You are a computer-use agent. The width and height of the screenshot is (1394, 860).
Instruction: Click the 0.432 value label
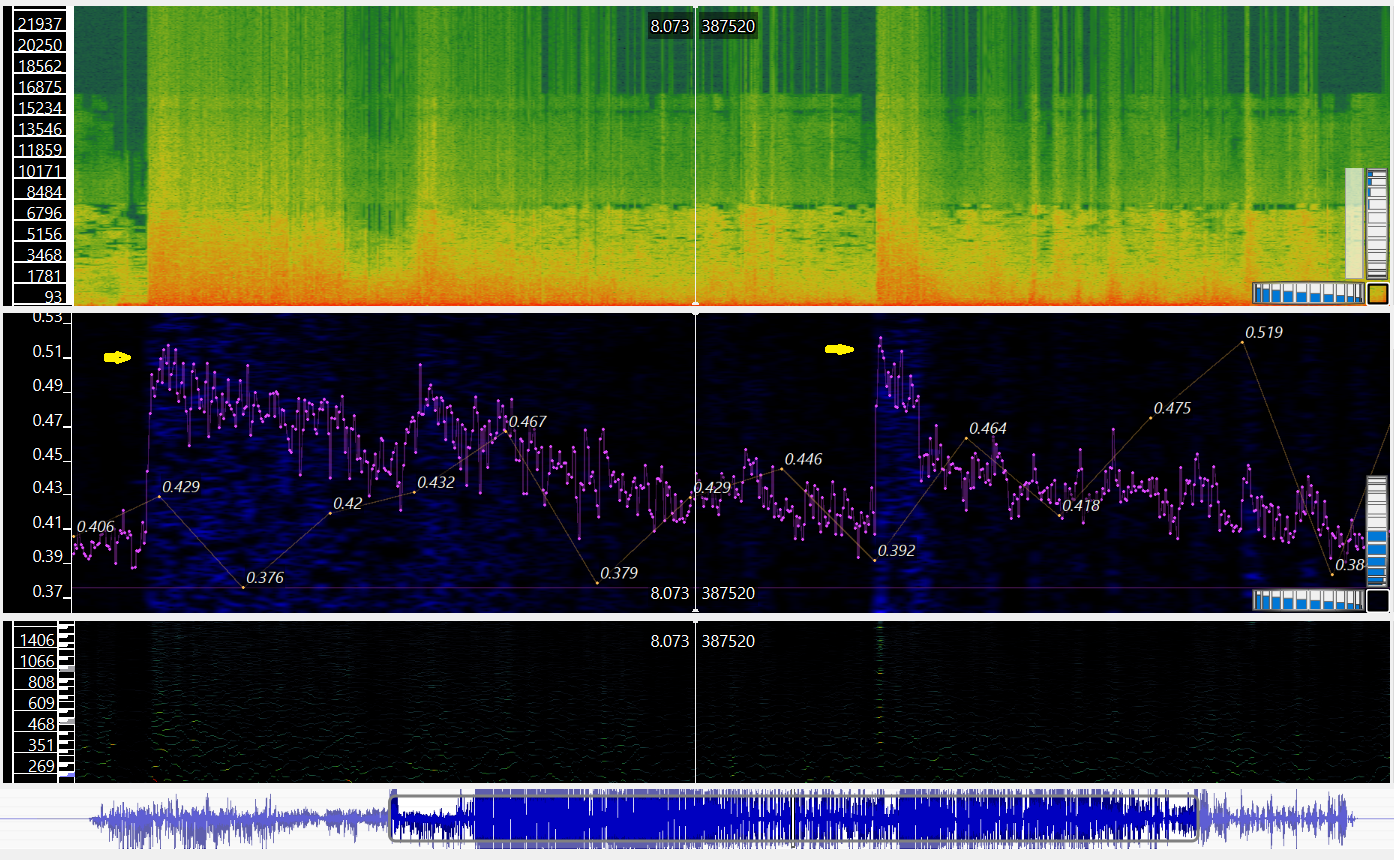[x=435, y=482]
